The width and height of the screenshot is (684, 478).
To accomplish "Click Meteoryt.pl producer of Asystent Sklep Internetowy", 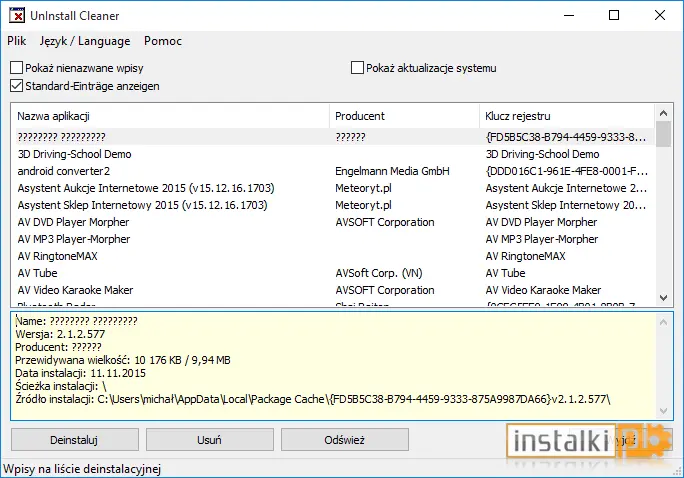I will (363, 205).
